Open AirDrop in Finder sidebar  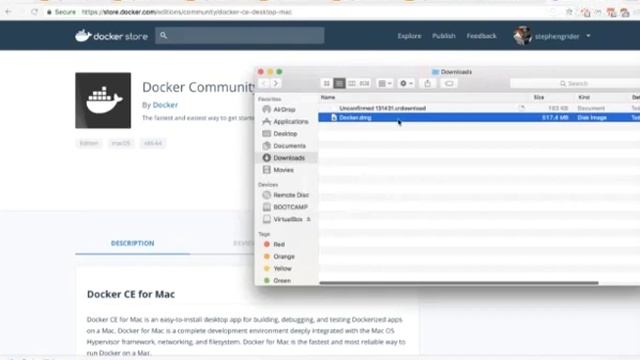coord(284,109)
